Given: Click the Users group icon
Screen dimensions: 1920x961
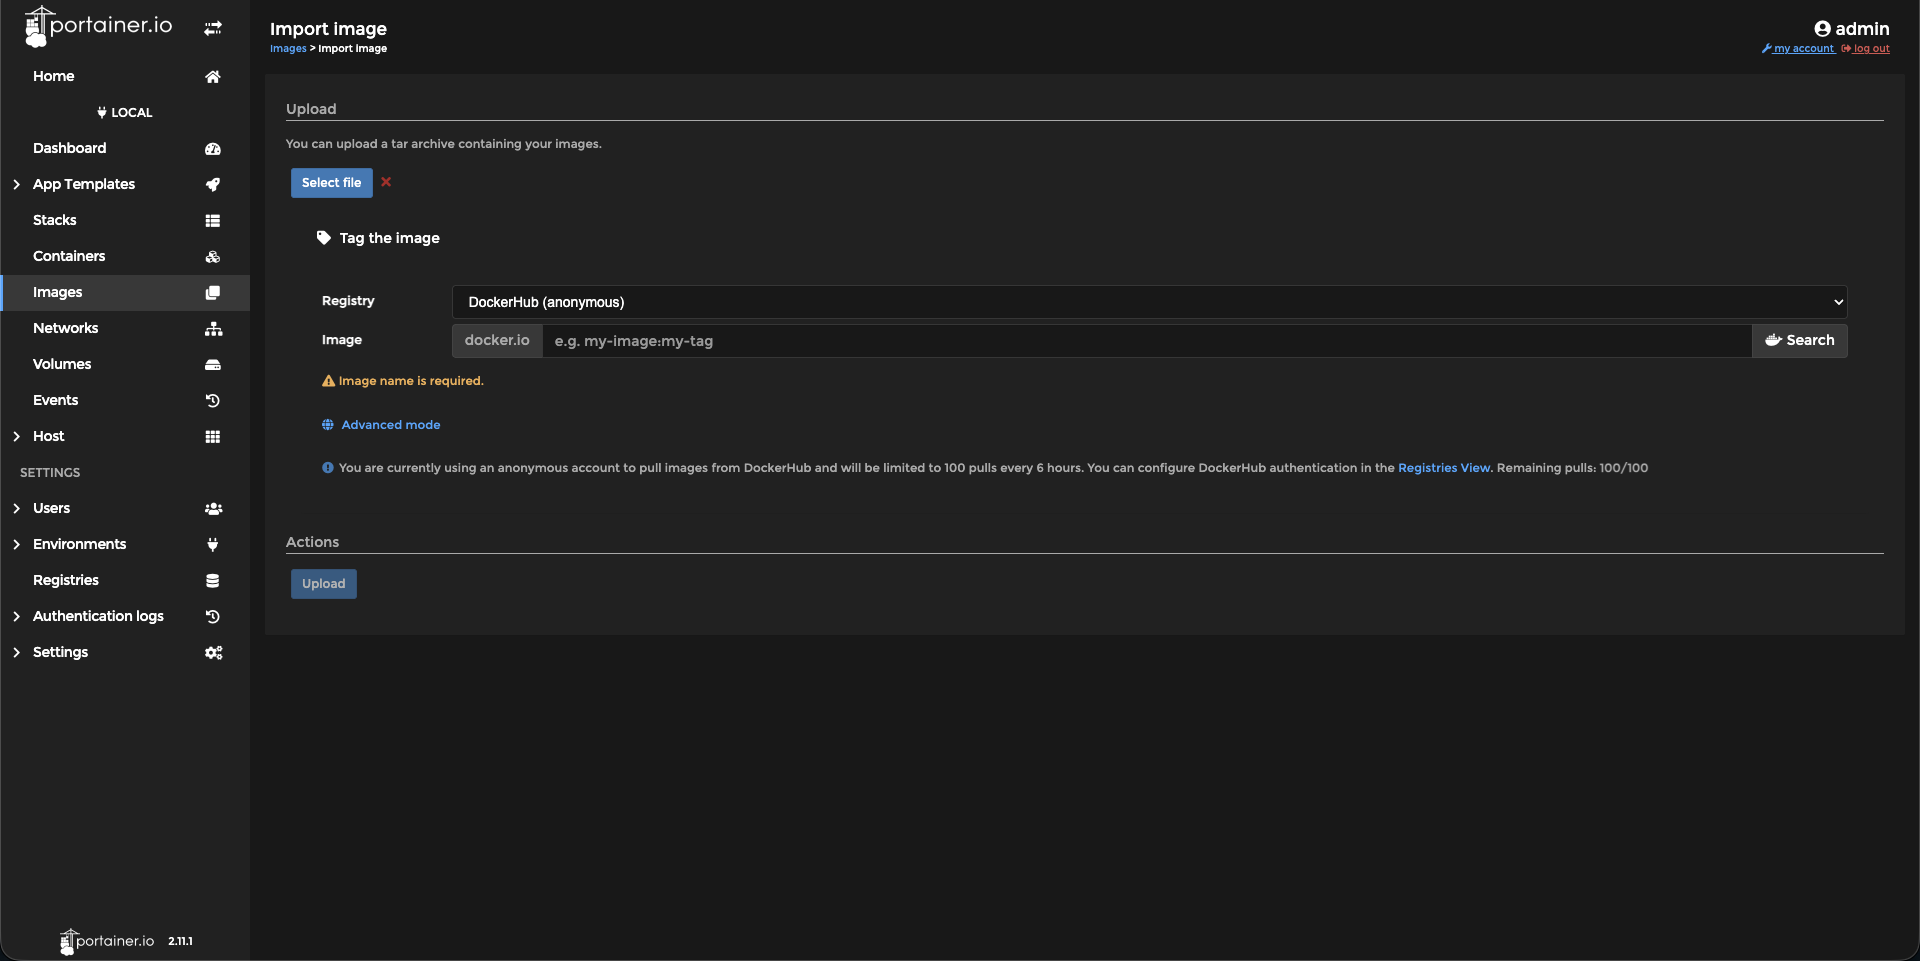Looking at the screenshot, I should 213,509.
